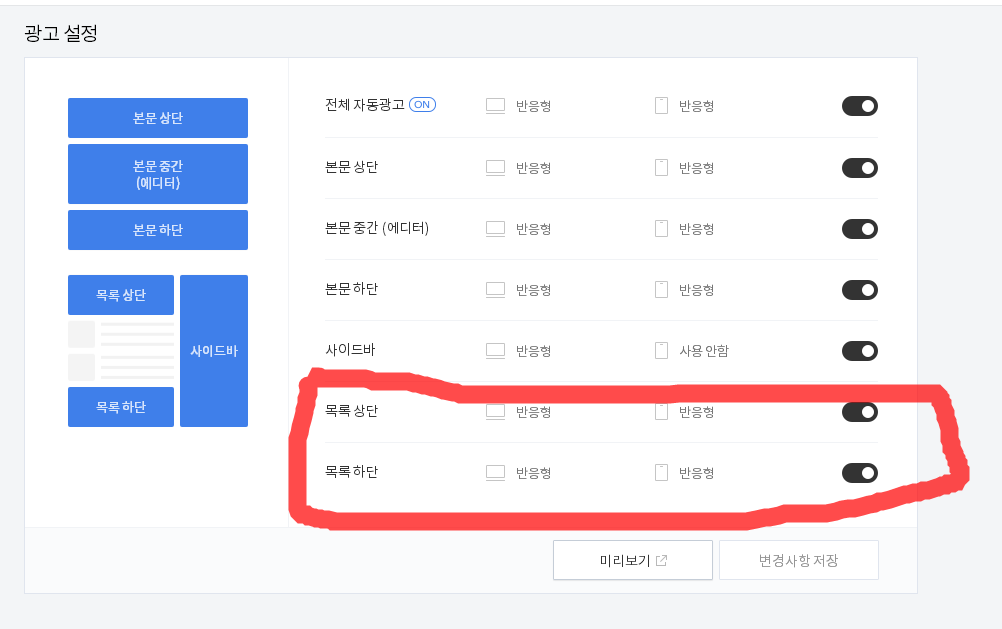Click desktop monitor icon in 본문 상단 row
Screen dimensions: 1002x629
(x=495, y=168)
